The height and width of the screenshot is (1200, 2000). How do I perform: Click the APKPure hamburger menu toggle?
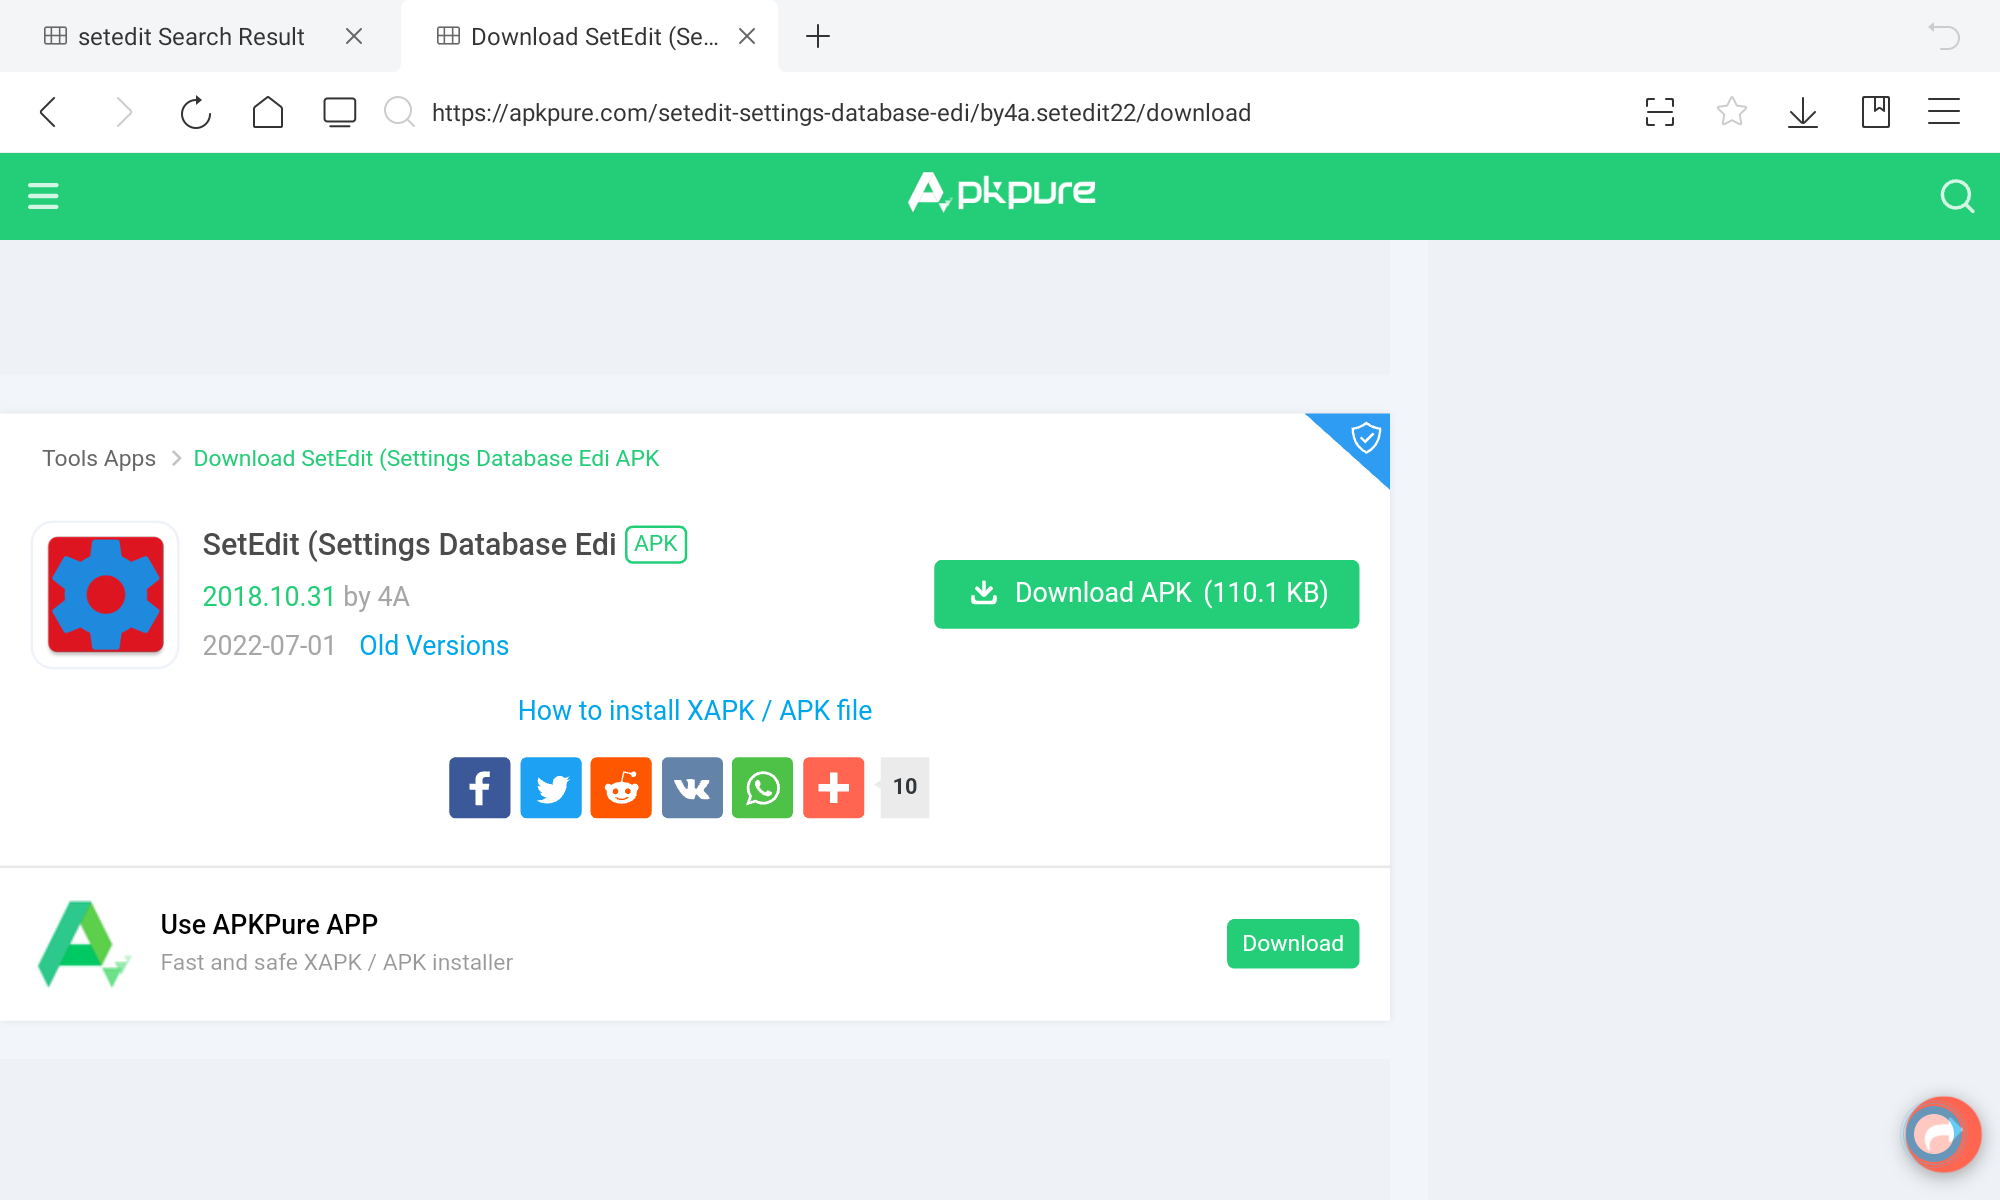pos(43,196)
